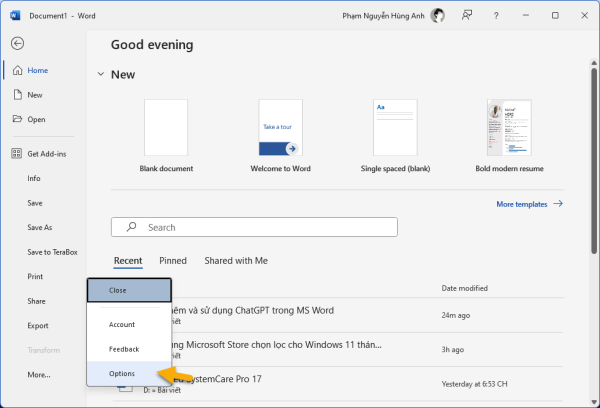600x408 pixels.
Task: Select the Single spaced (blank) template
Action: point(395,127)
